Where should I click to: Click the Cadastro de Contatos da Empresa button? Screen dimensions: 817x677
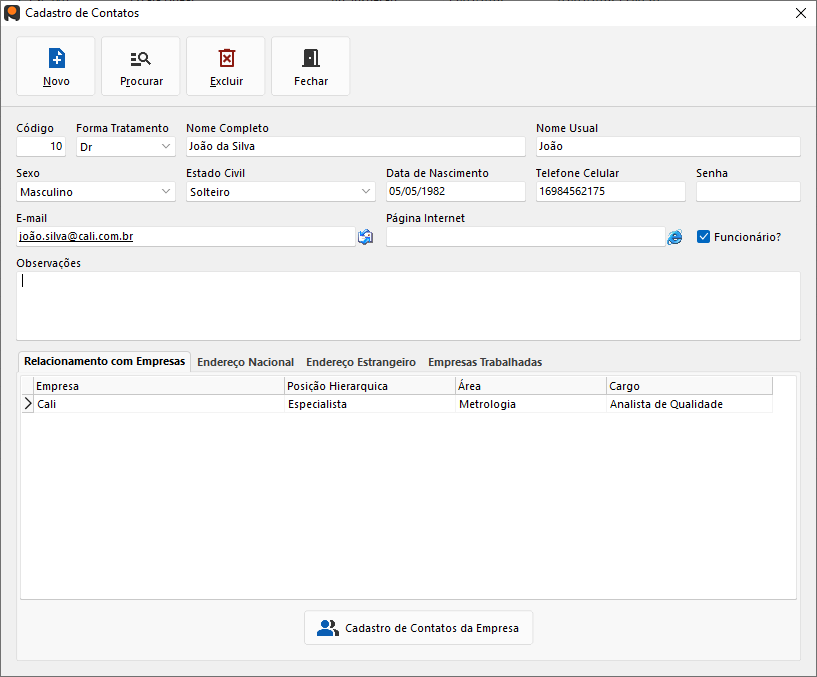pyautogui.click(x=419, y=628)
